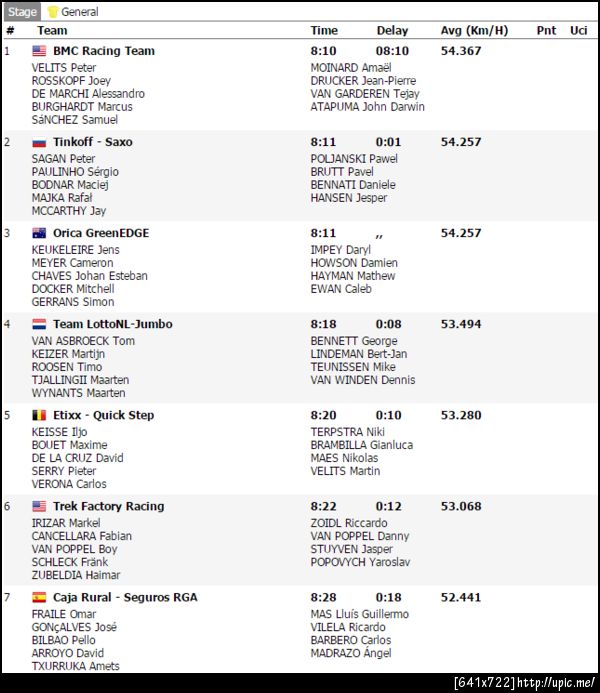Open rider SAGAN Peter's profile
This screenshot has width=600, height=693.
(x=63, y=159)
